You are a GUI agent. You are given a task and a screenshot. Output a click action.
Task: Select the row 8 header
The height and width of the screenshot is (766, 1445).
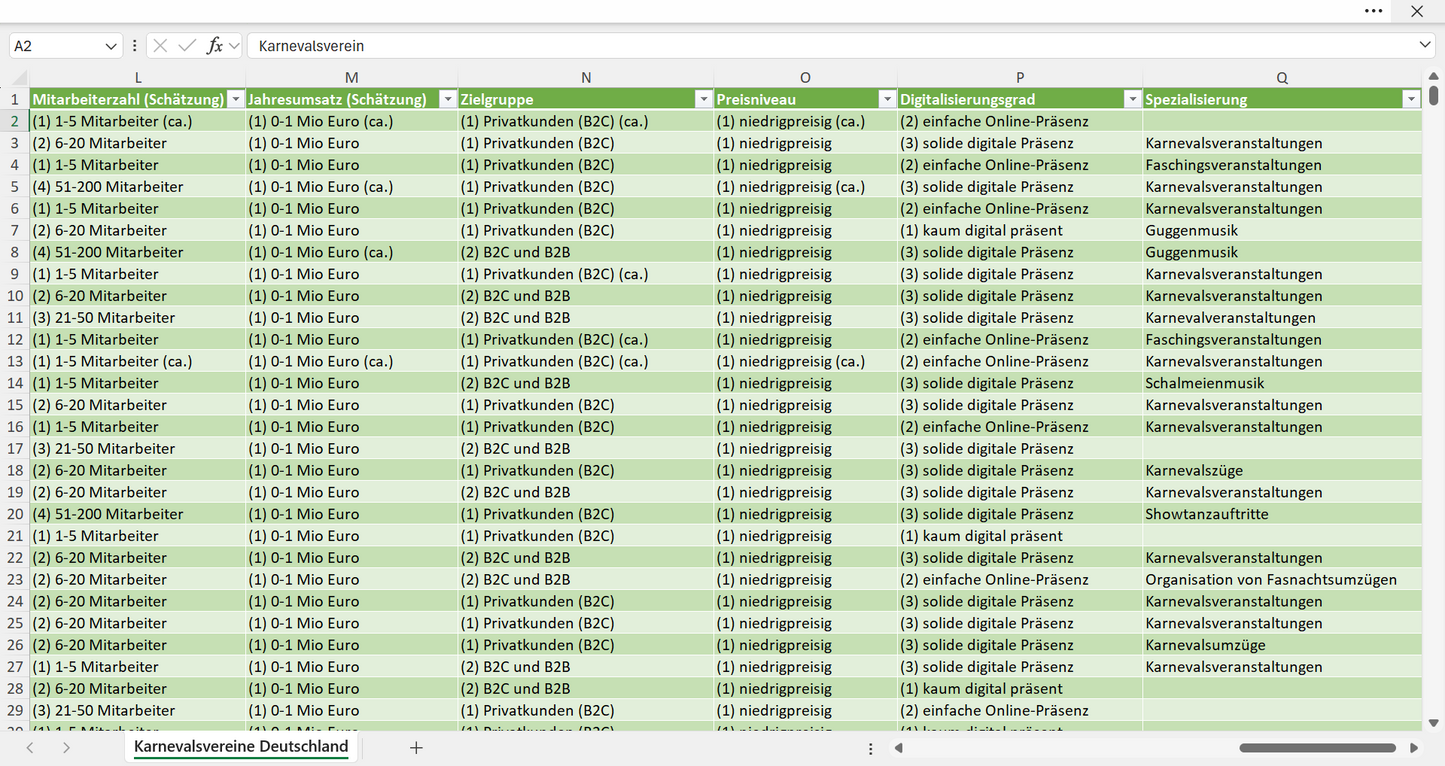click(x=15, y=252)
